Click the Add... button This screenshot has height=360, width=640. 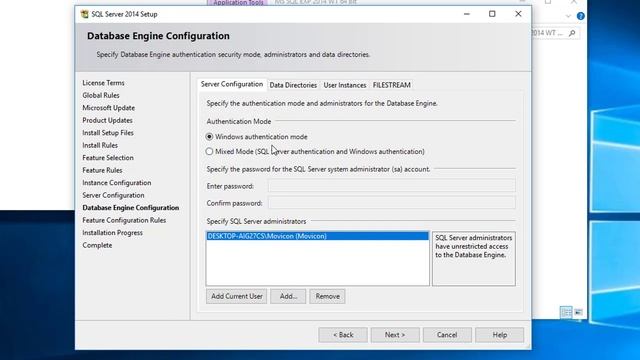point(288,296)
